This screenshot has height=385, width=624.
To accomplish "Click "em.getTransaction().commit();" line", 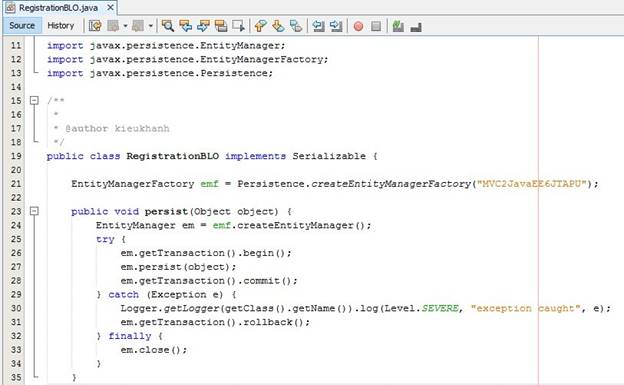I will 209,281.
